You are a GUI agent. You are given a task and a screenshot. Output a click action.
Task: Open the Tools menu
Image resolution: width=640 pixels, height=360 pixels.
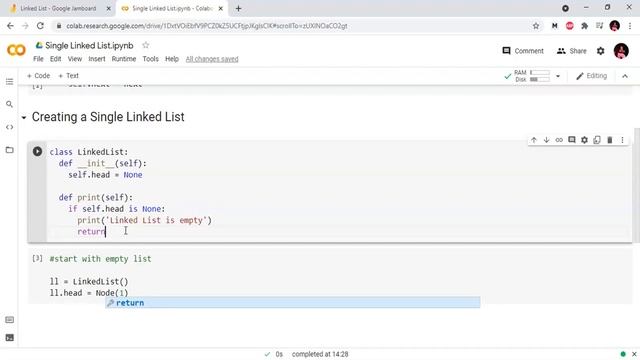150,59
